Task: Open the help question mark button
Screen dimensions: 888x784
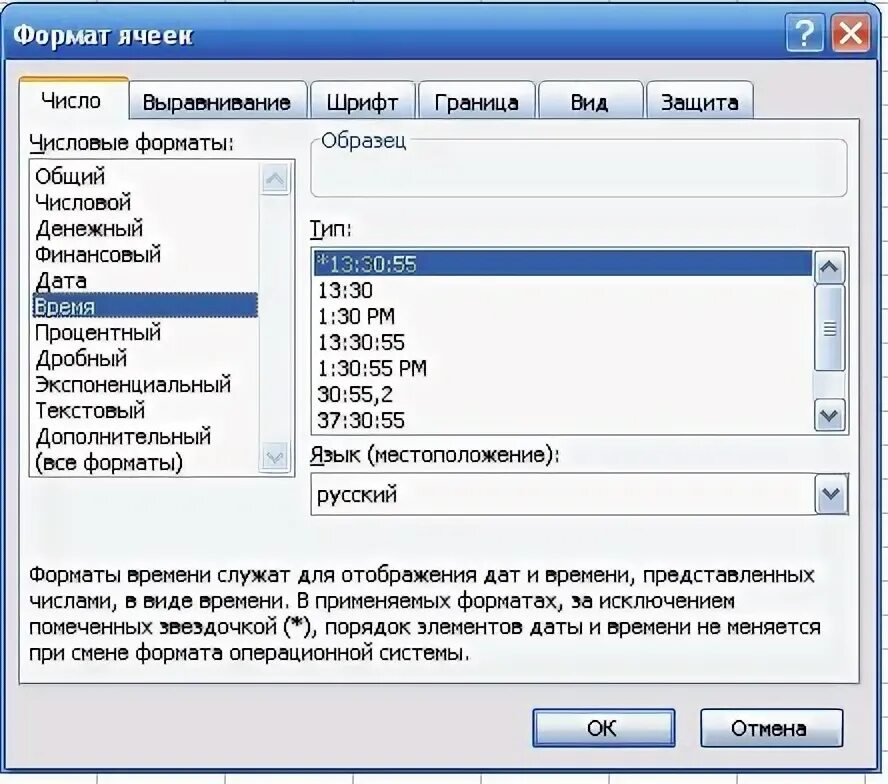Action: click(805, 34)
